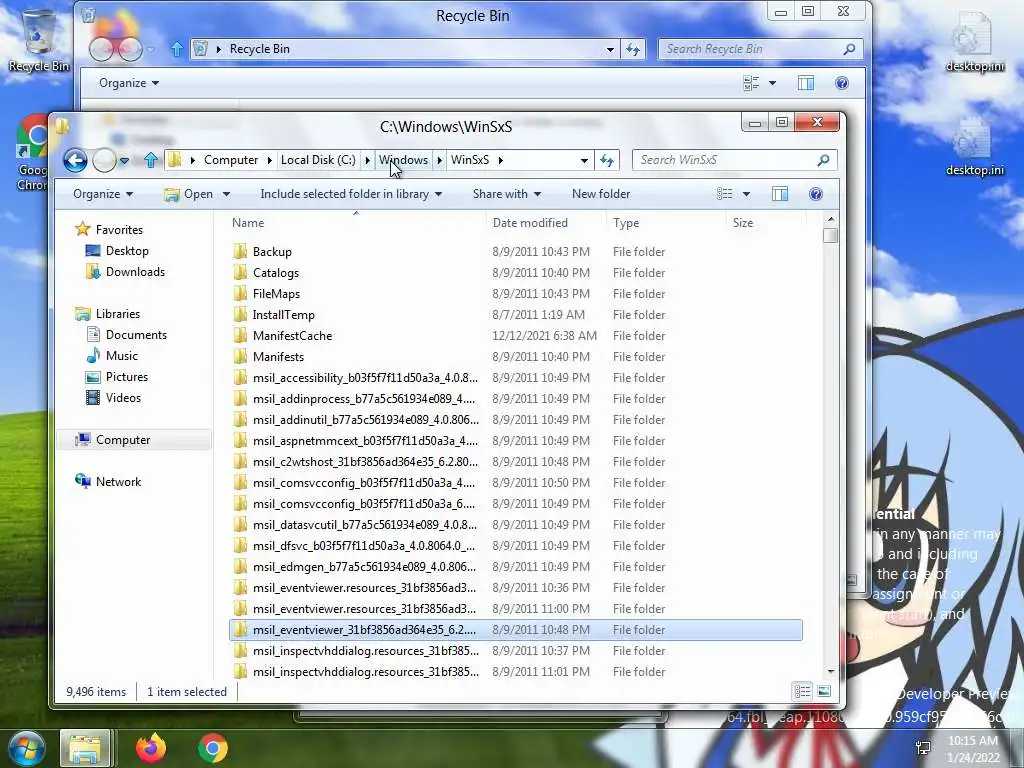Open the Organize menu in the WinSxS window
Screen dimensions: 1024x768
tap(103, 194)
